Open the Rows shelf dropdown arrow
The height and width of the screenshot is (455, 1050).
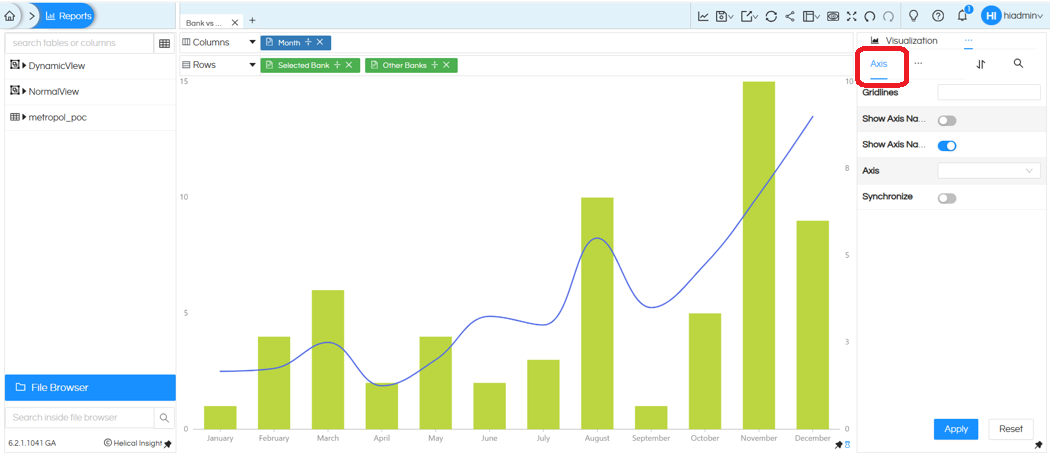252,65
